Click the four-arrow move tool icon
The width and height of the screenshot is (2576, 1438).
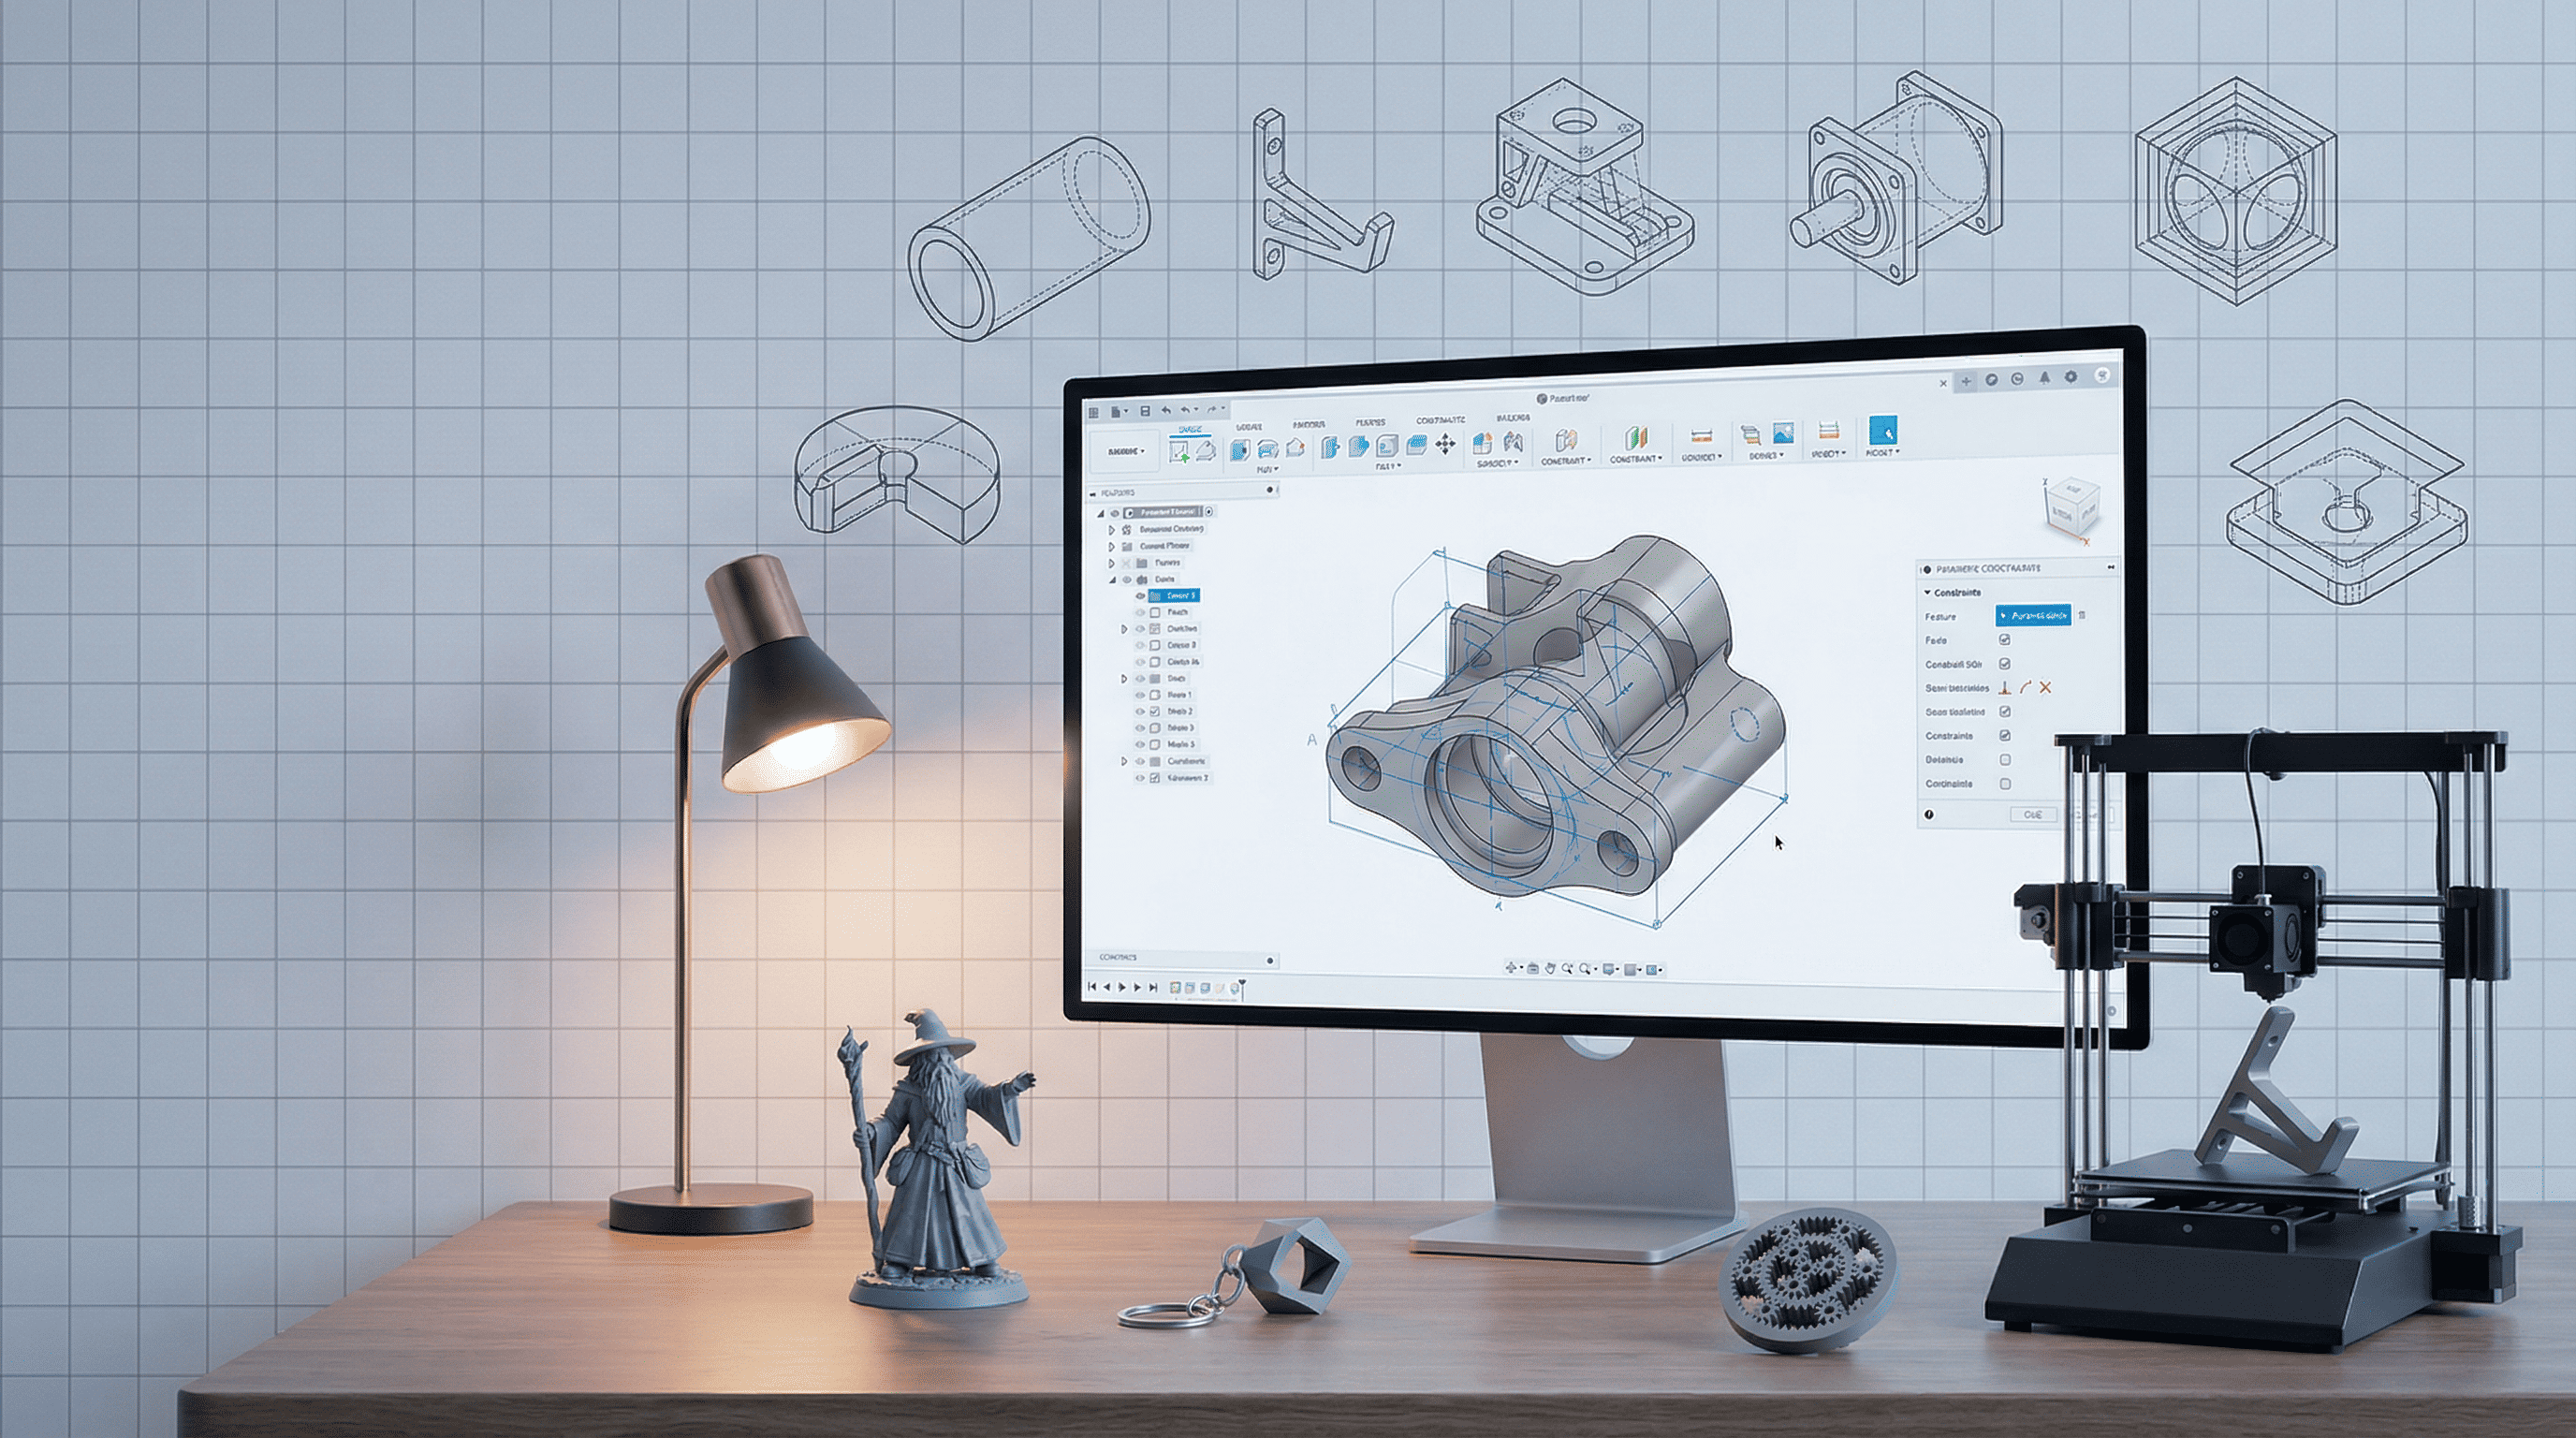[x=1445, y=444]
